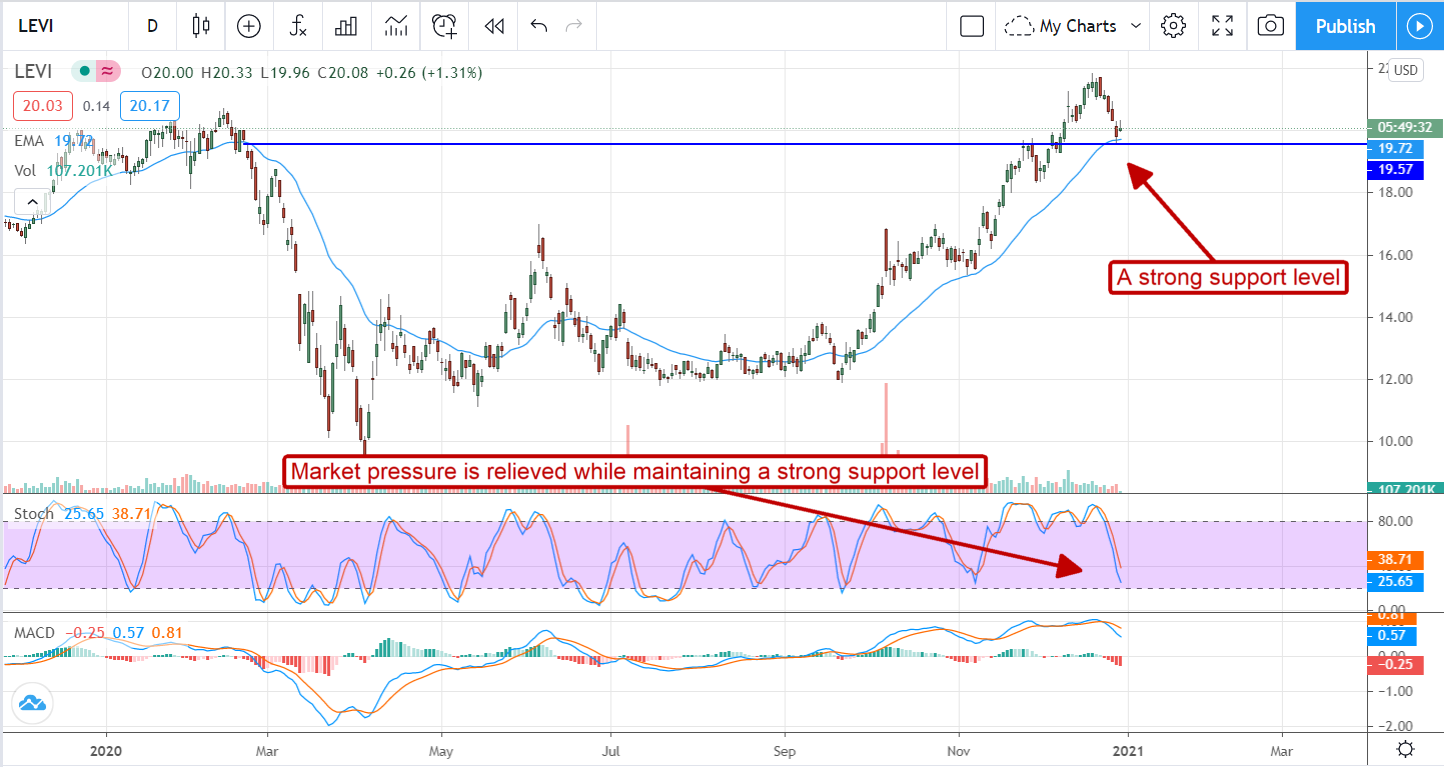
Task: Expand the My Charts dropdown
Action: pos(1074,27)
